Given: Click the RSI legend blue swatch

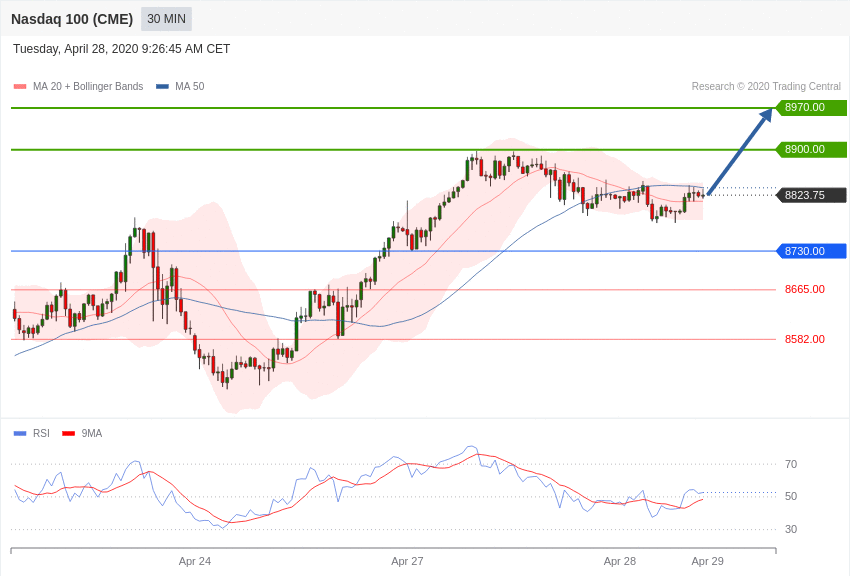Looking at the screenshot, I should click(20, 433).
